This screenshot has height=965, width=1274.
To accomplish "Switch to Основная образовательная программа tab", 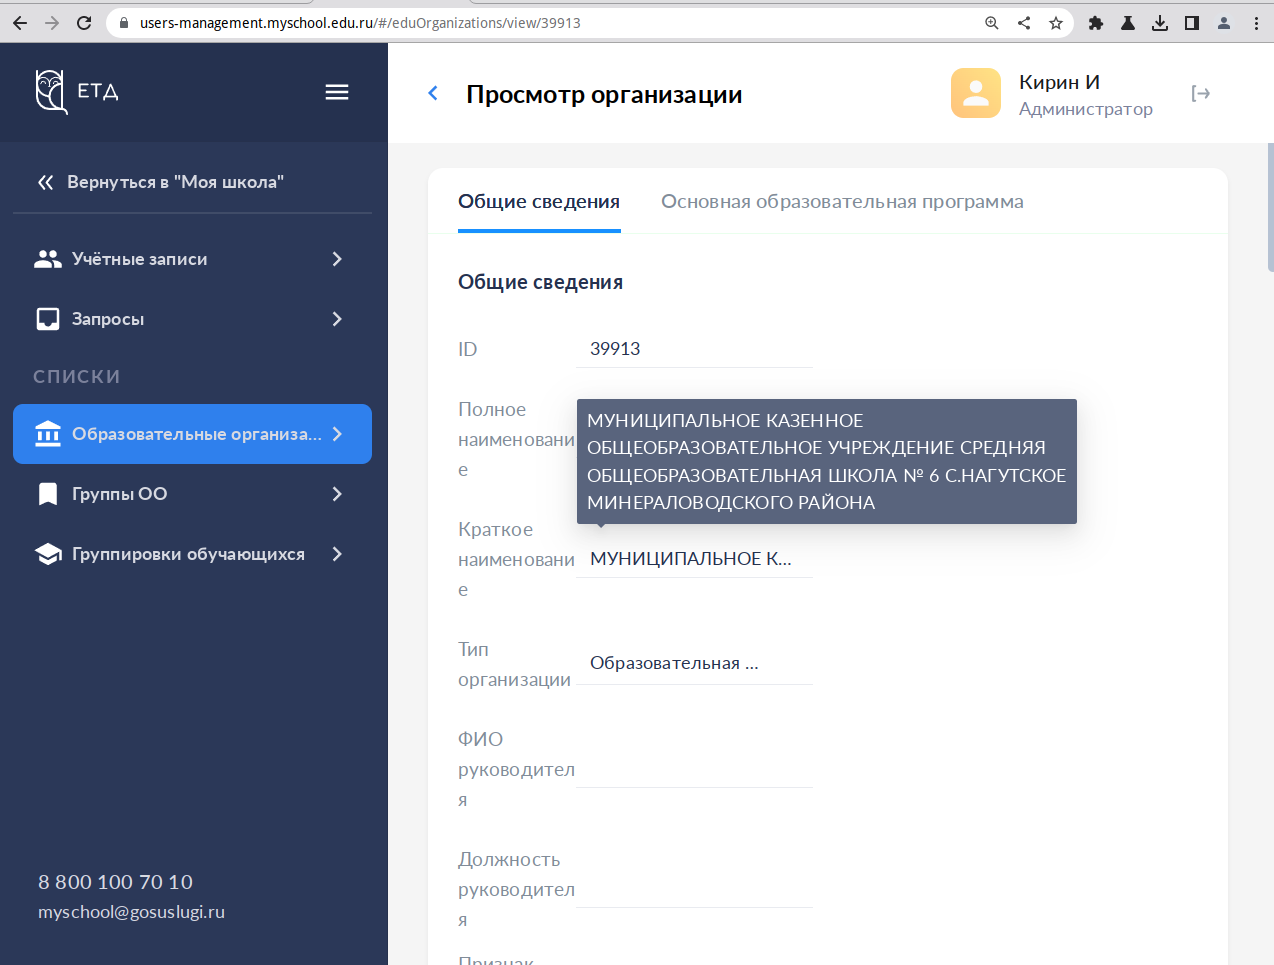I will click(x=842, y=202).
